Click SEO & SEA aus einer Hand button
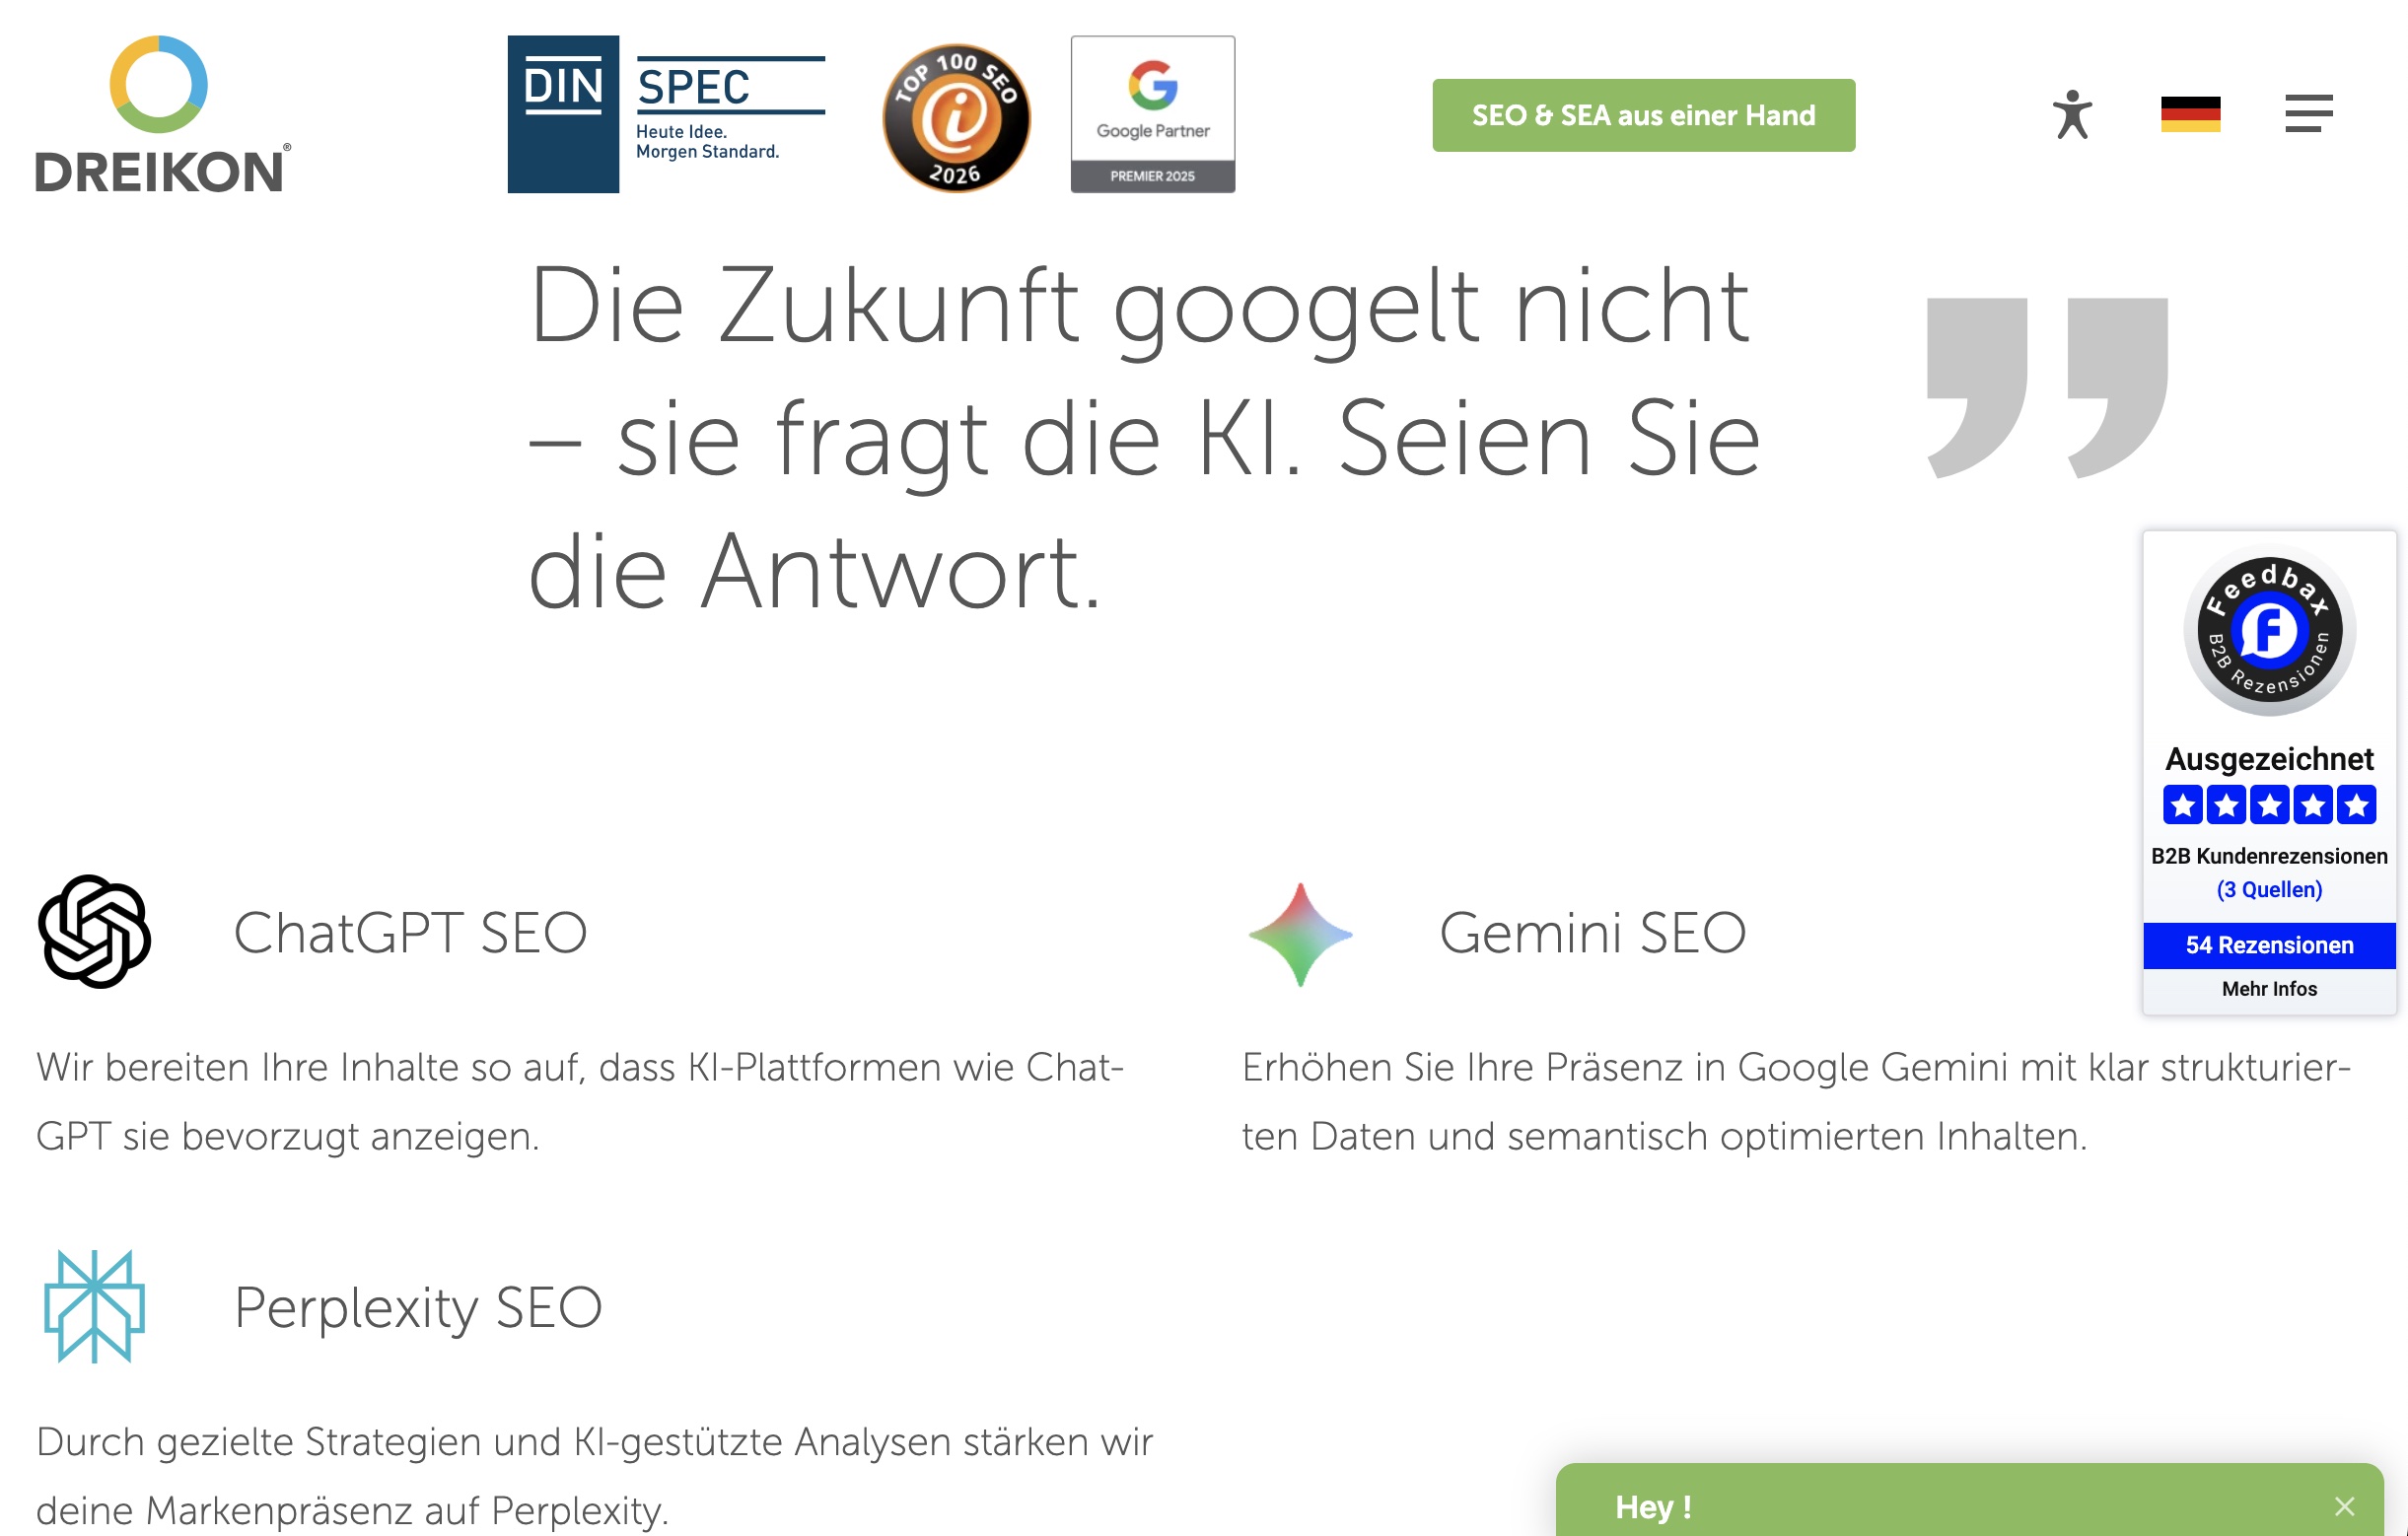The height and width of the screenshot is (1536, 2408). point(1643,115)
